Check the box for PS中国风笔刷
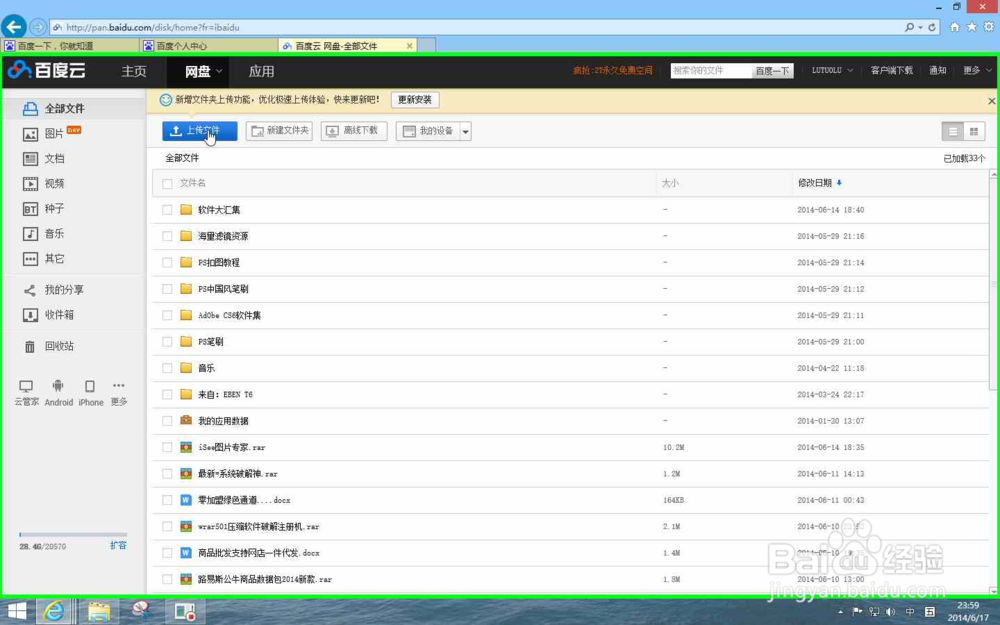1000x625 pixels. click(167, 289)
